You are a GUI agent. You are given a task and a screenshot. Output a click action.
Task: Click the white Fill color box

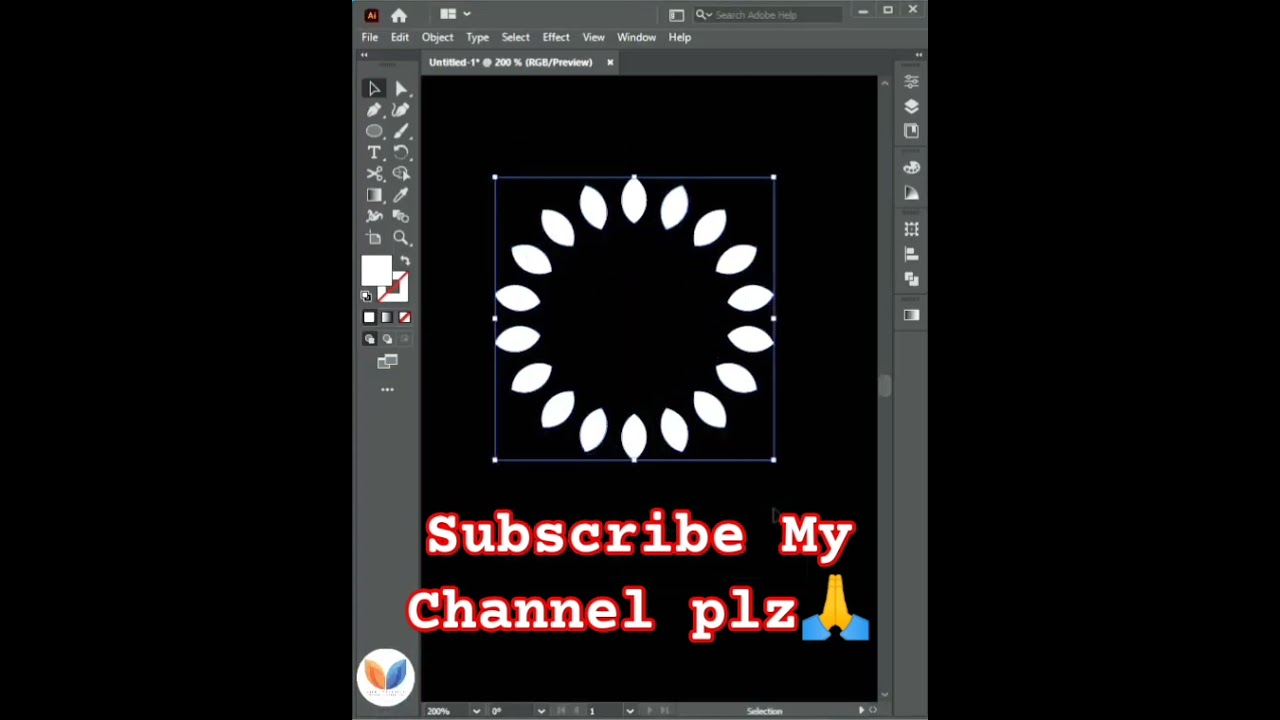(x=376, y=271)
